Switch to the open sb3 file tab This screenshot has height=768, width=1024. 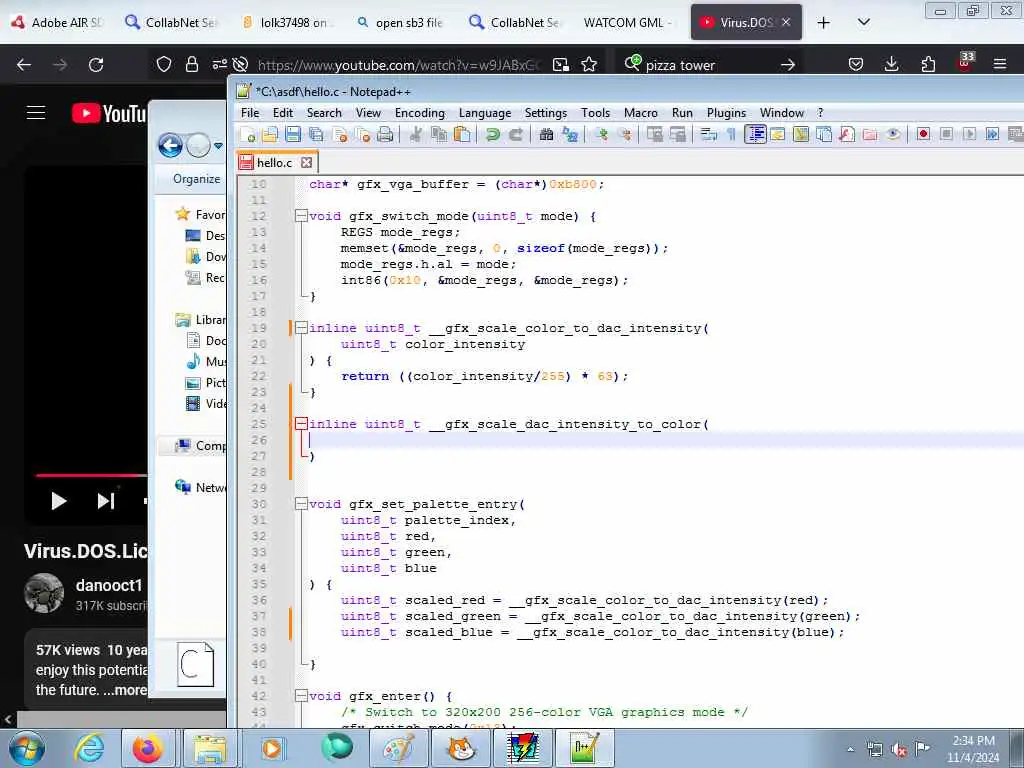pos(402,22)
